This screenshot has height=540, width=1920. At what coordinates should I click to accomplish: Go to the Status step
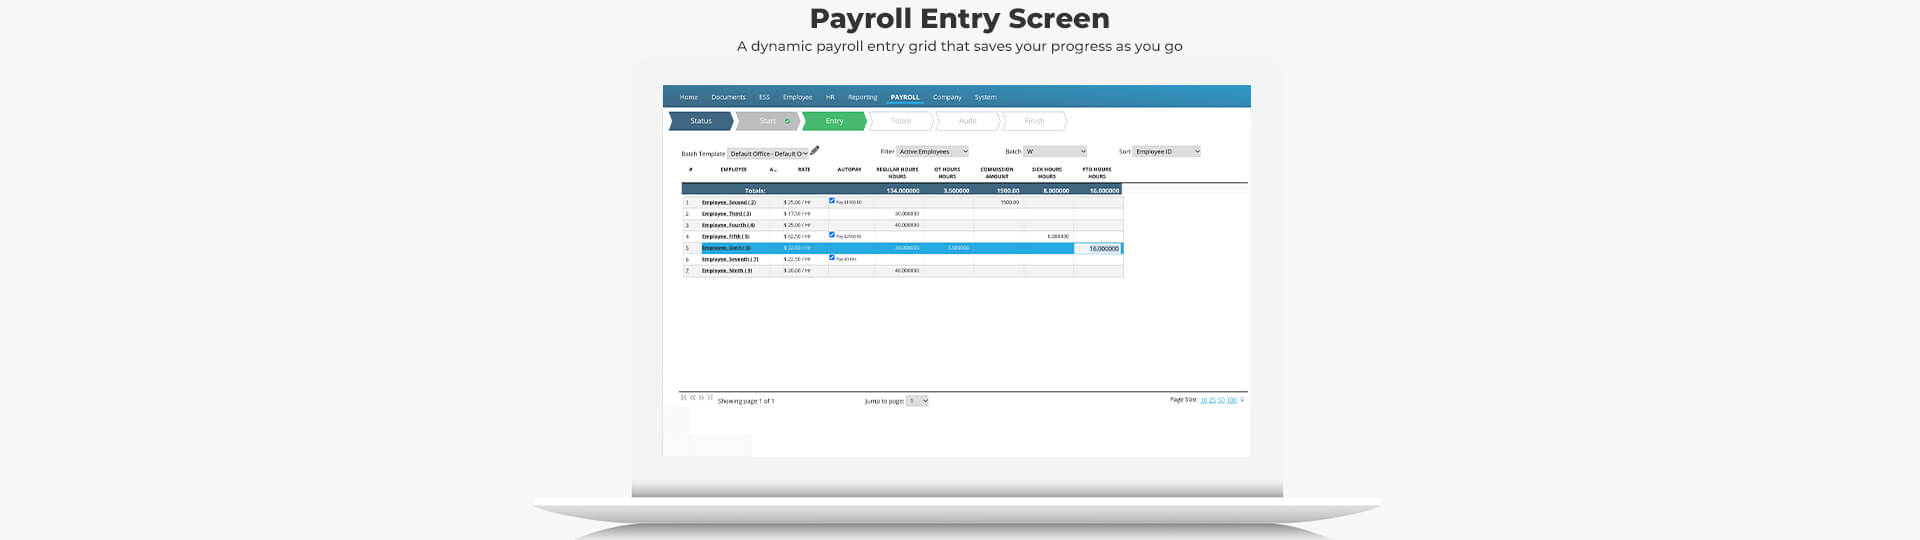pyautogui.click(x=701, y=121)
